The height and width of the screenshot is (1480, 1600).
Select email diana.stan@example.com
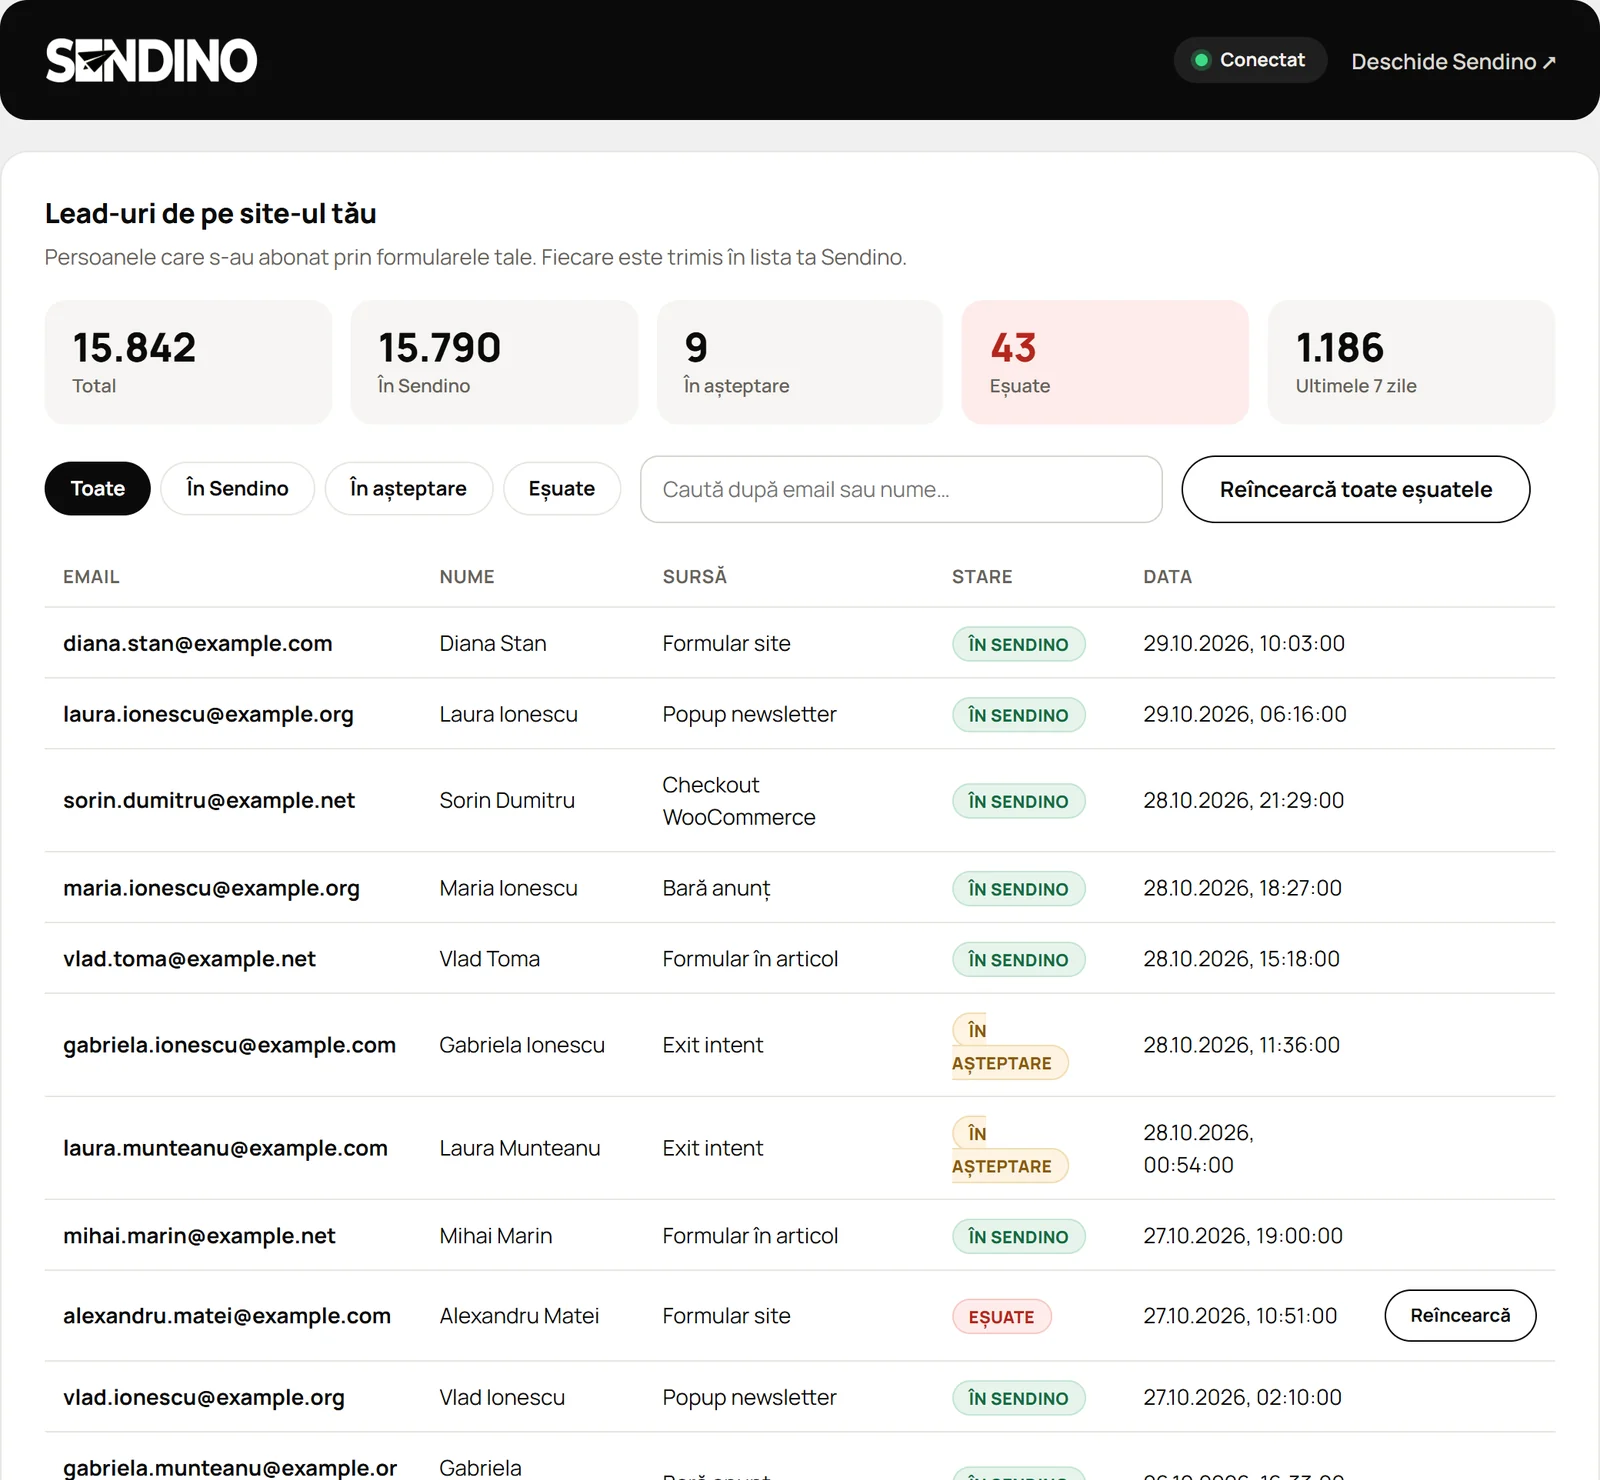(198, 644)
